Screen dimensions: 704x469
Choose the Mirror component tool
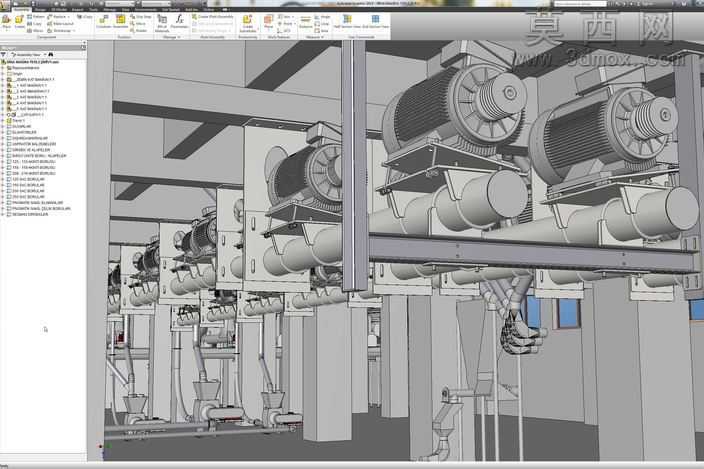[35, 31]
